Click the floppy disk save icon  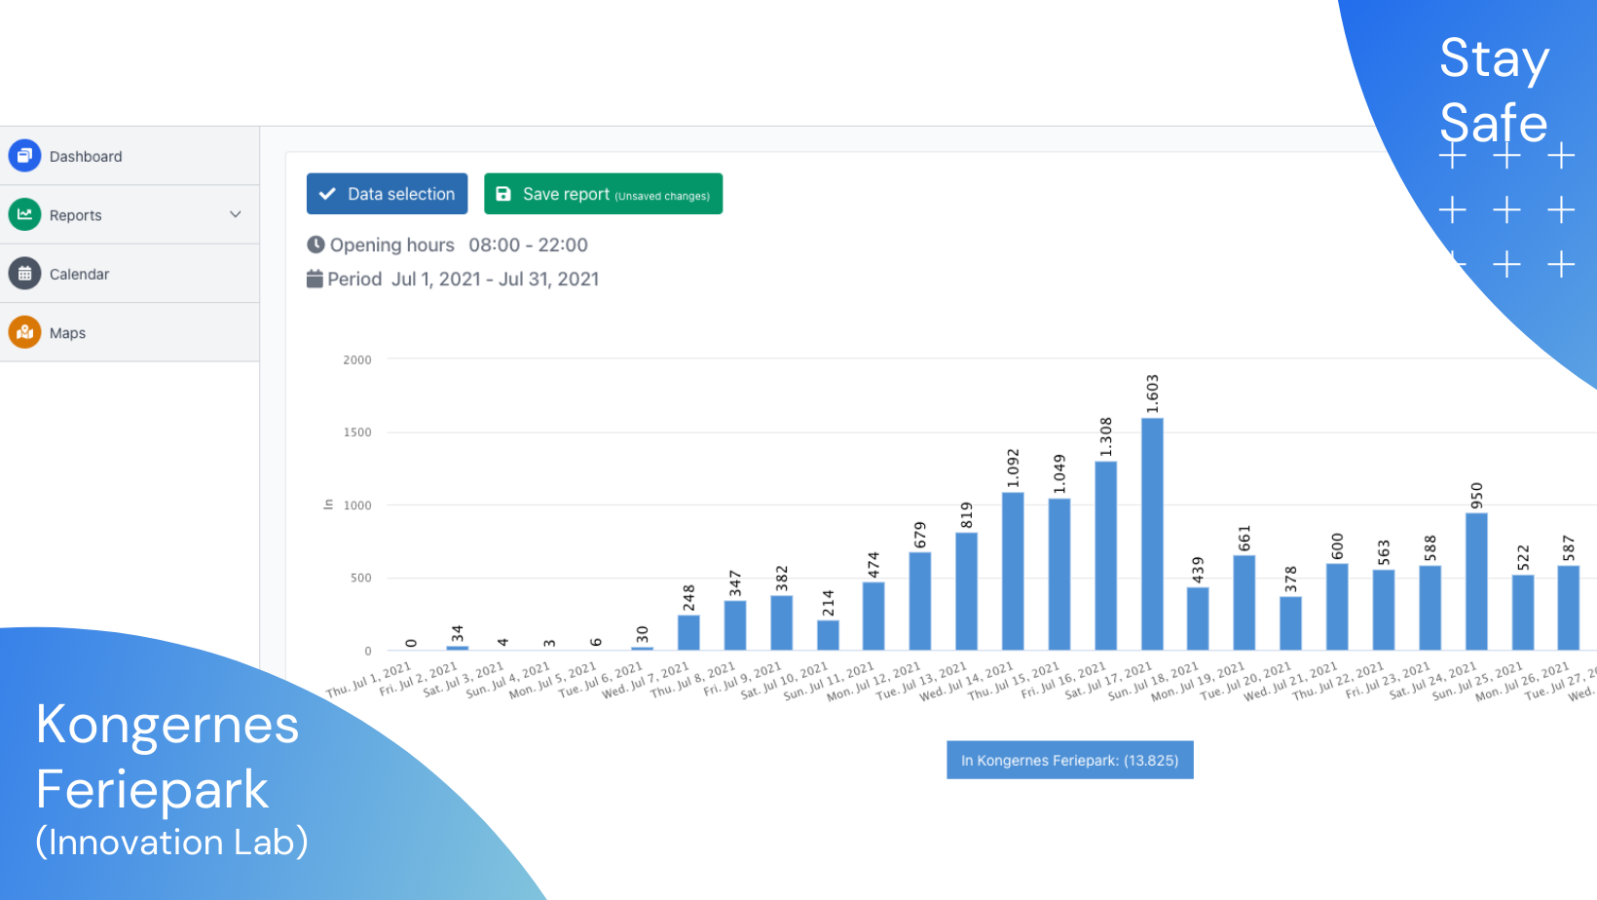pos(504,194)
